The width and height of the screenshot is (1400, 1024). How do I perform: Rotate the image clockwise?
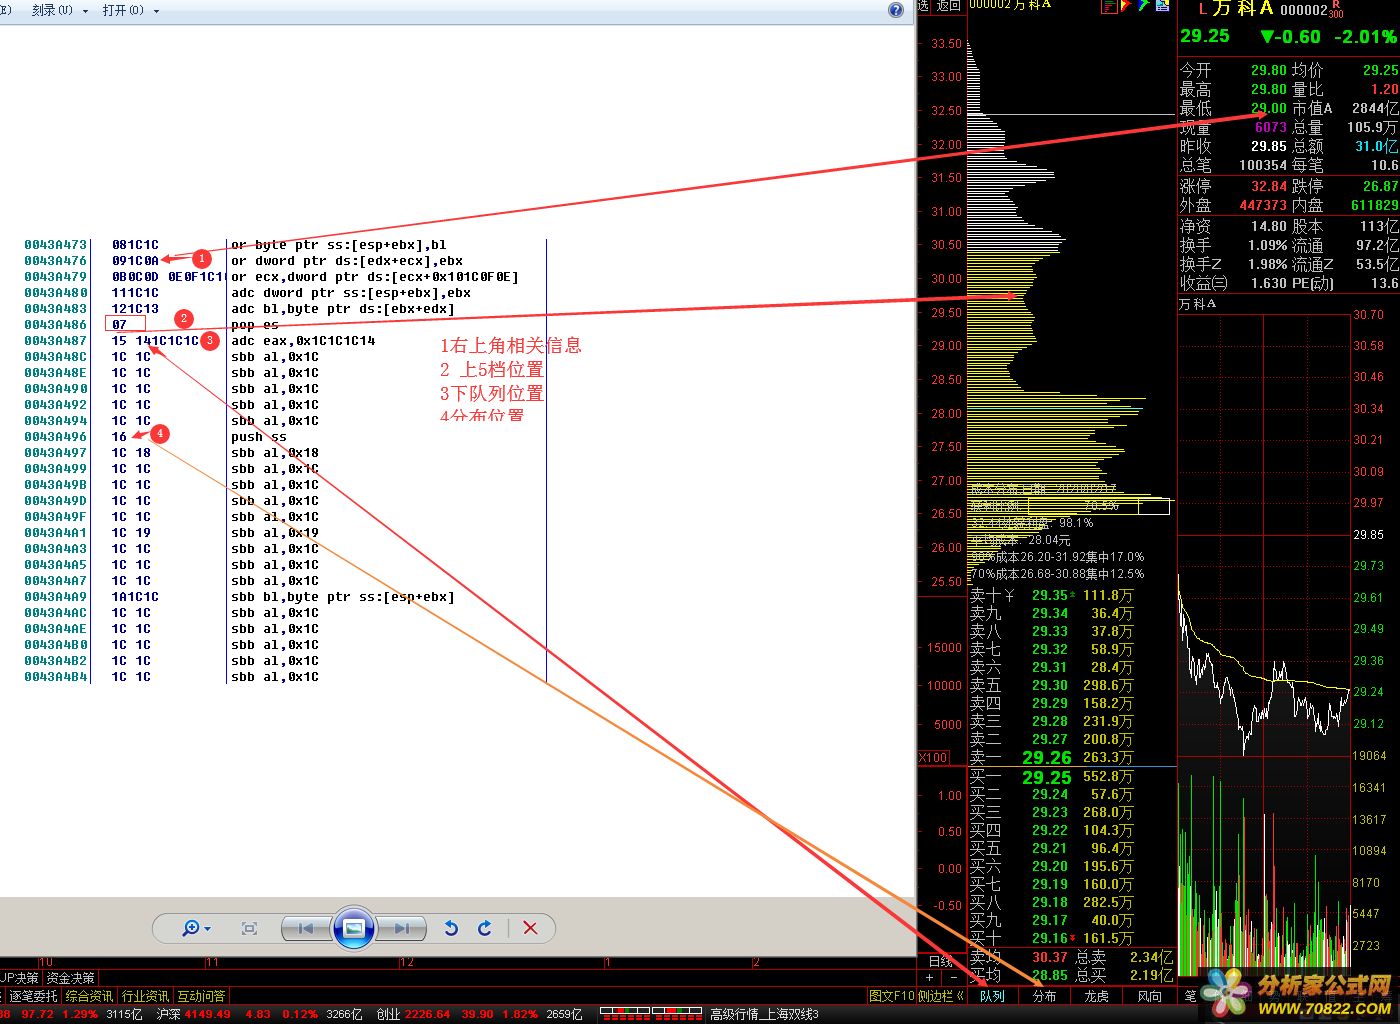485,928
